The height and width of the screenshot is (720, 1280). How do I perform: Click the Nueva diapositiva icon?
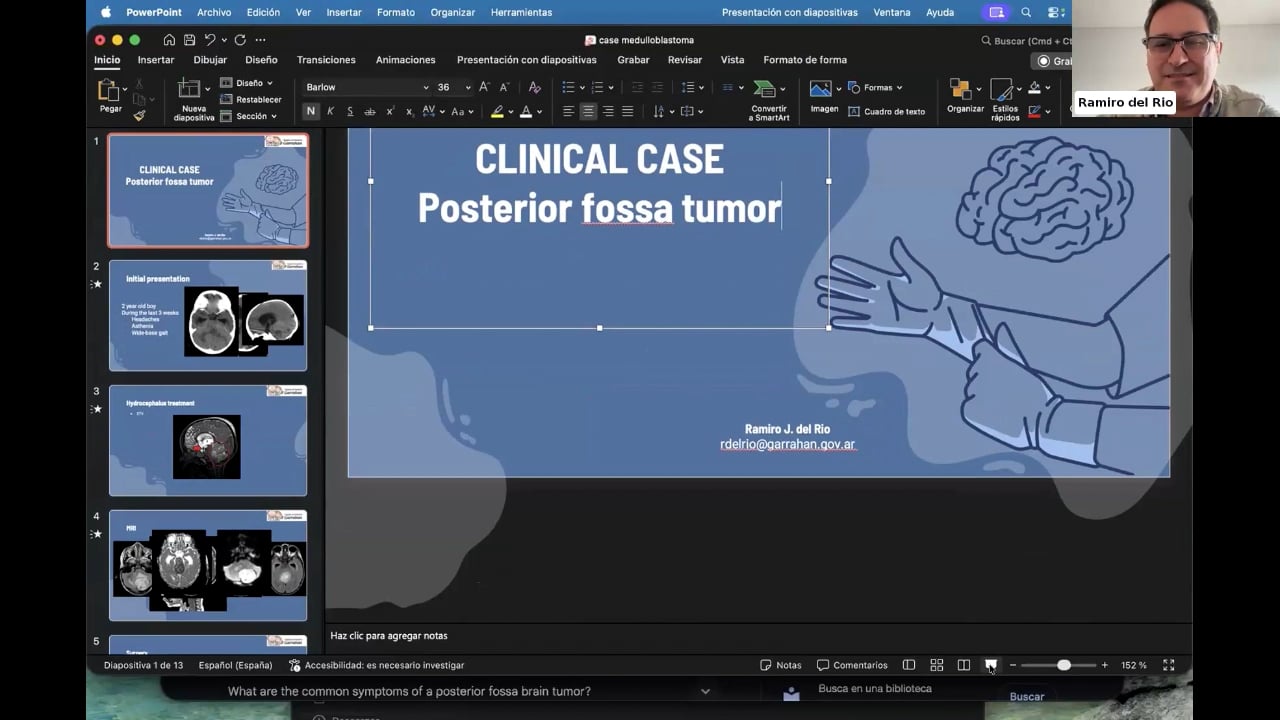pos(188,89)
